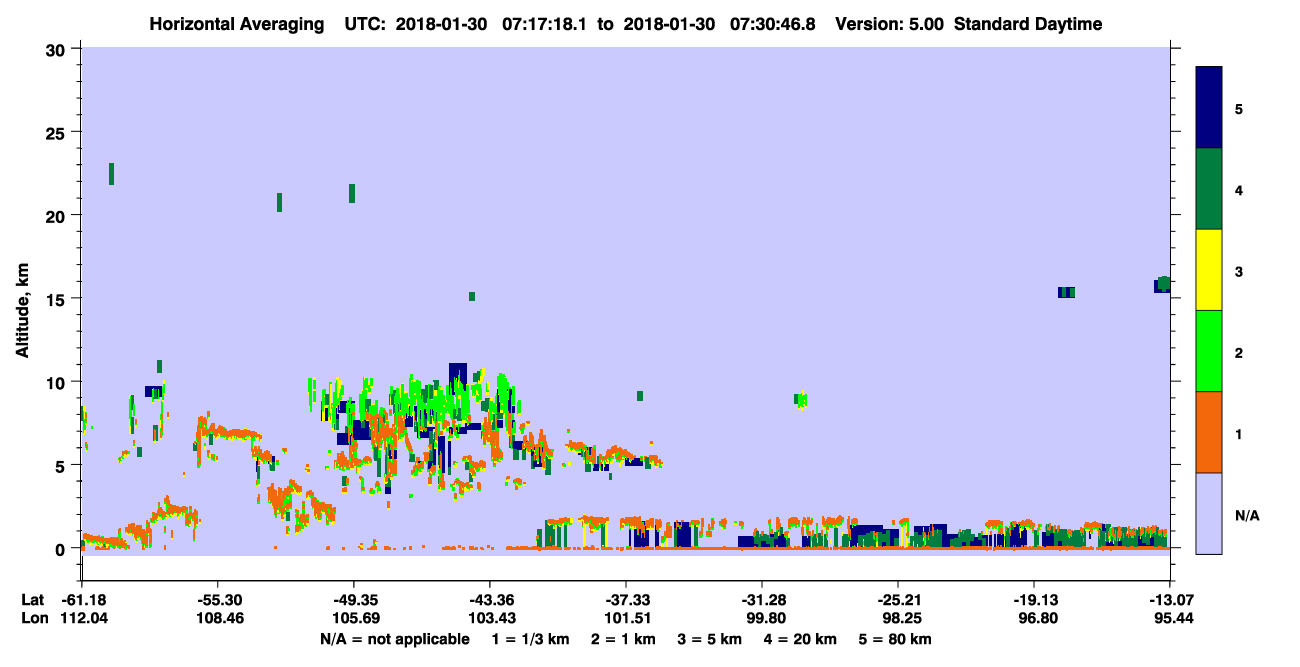1300x667 pixels.
Task: Click the yellow color bar segment labeled 3
Action: pyautogui.click(x=1209, y=270)
